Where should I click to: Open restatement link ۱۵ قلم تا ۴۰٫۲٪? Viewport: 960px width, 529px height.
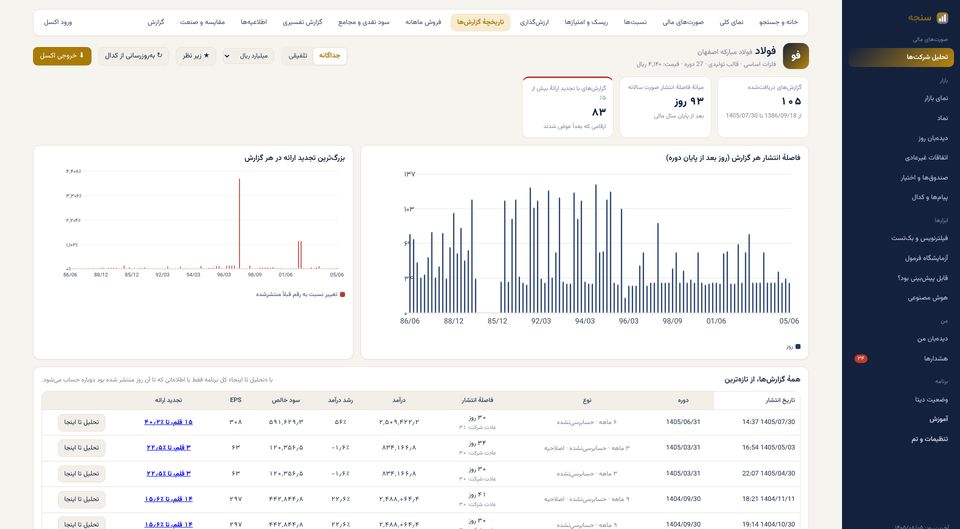click(168, 422)
